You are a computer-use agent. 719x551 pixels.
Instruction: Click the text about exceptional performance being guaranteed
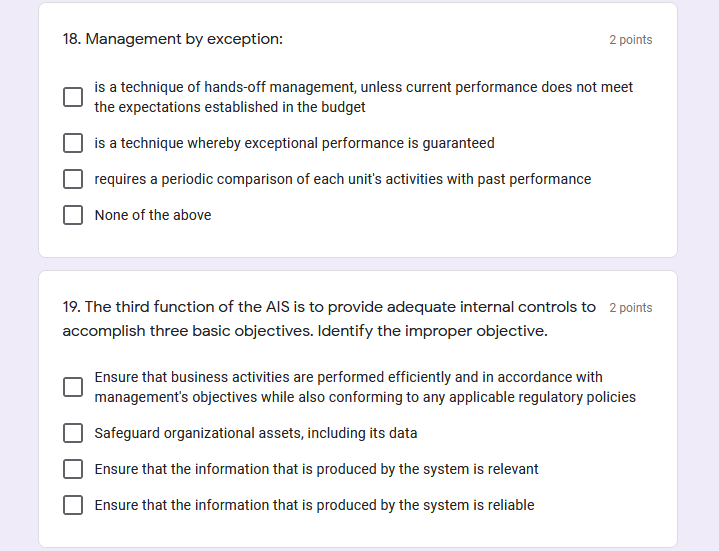[294, 143]
